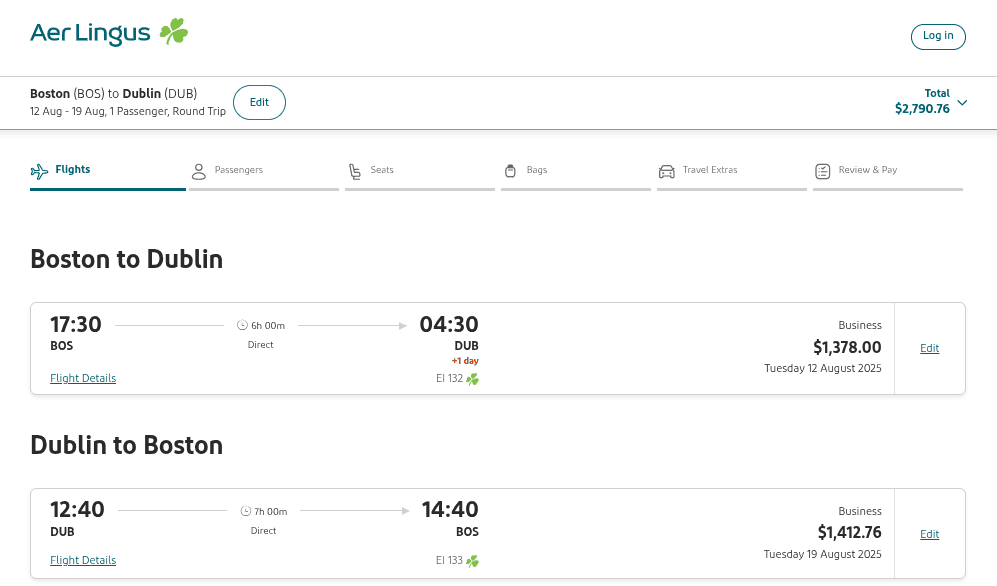Image resolution: width=997 pixels, height=586 pixels.
Task: Edit the Dublin to Boston flight selection
Action: click(x=929, y=534)
